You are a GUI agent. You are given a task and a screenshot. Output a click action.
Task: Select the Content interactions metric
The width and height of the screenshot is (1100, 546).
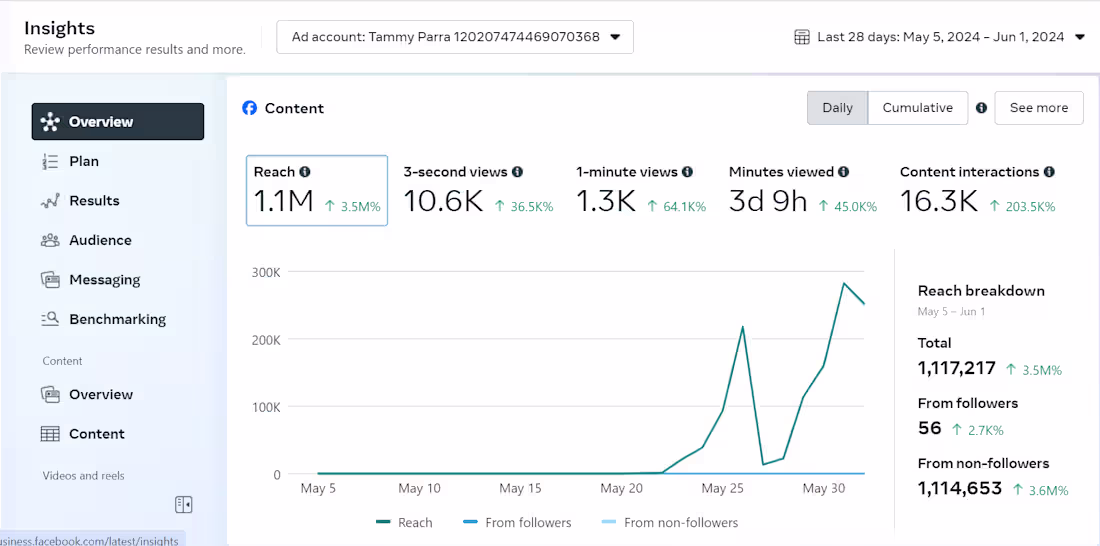(x=977, y=190)
